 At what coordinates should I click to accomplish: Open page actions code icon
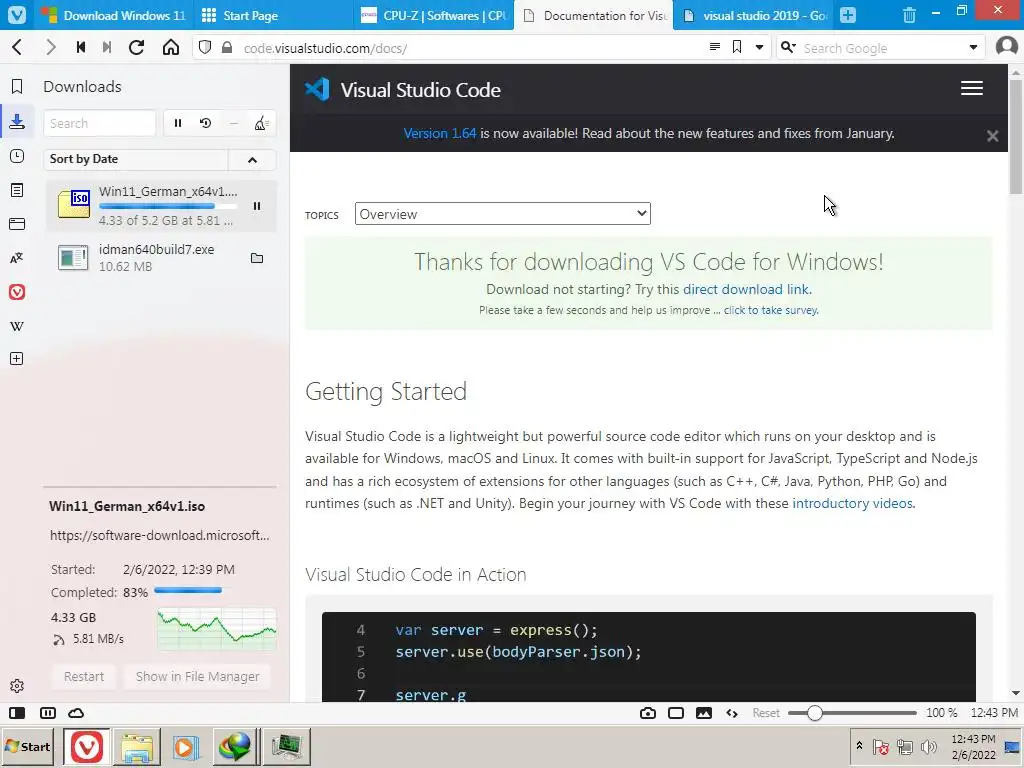[732, 712]
